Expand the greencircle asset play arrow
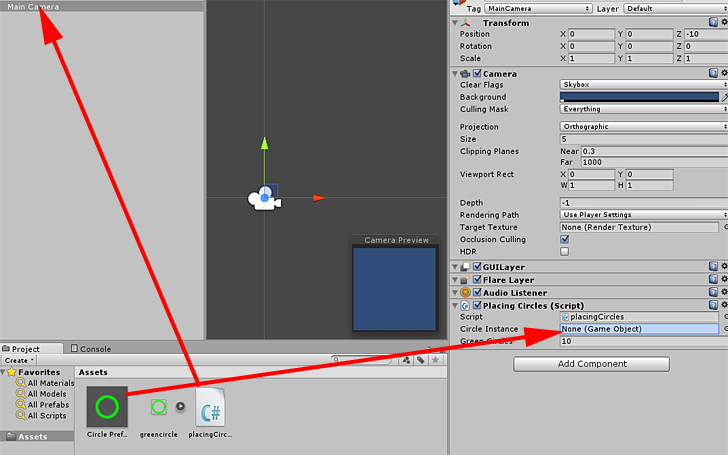Viewport: 728px width, 455px height. coord(180,407)
